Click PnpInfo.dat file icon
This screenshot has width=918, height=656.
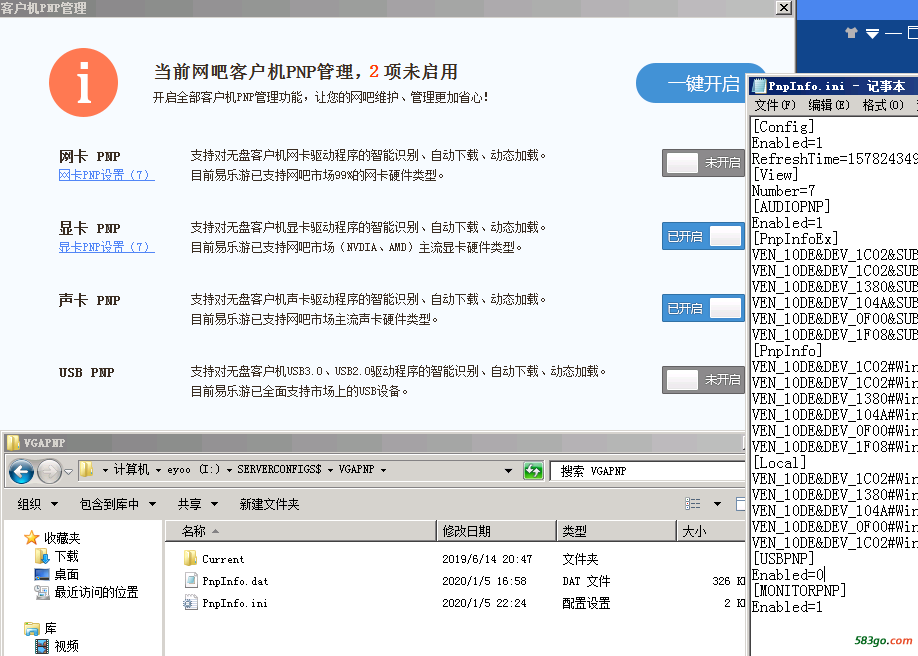190,580
